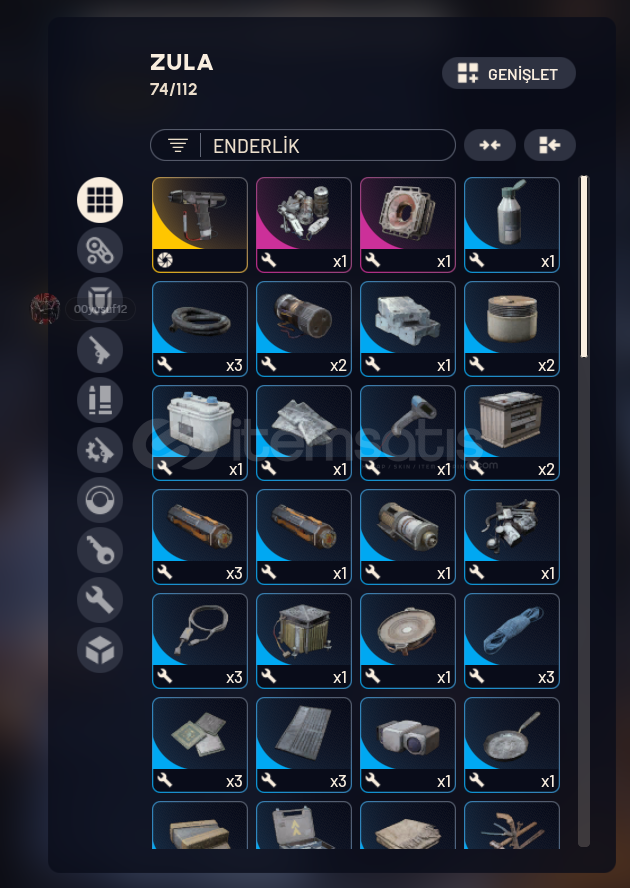
Task: Click the sort lines filter icon
Action: pyautogui.click(x=178, y=146)
